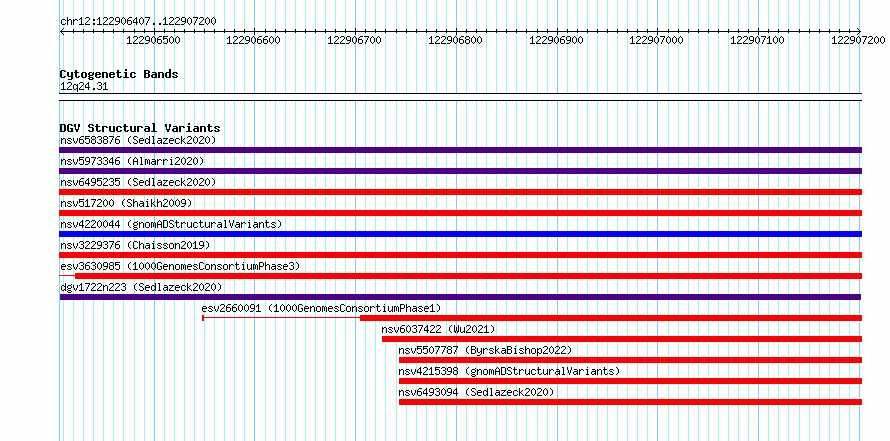Open variant nsv5507787 (ByrskaBishop2022) label
The image size is (890, 441).
pos(485,350)
